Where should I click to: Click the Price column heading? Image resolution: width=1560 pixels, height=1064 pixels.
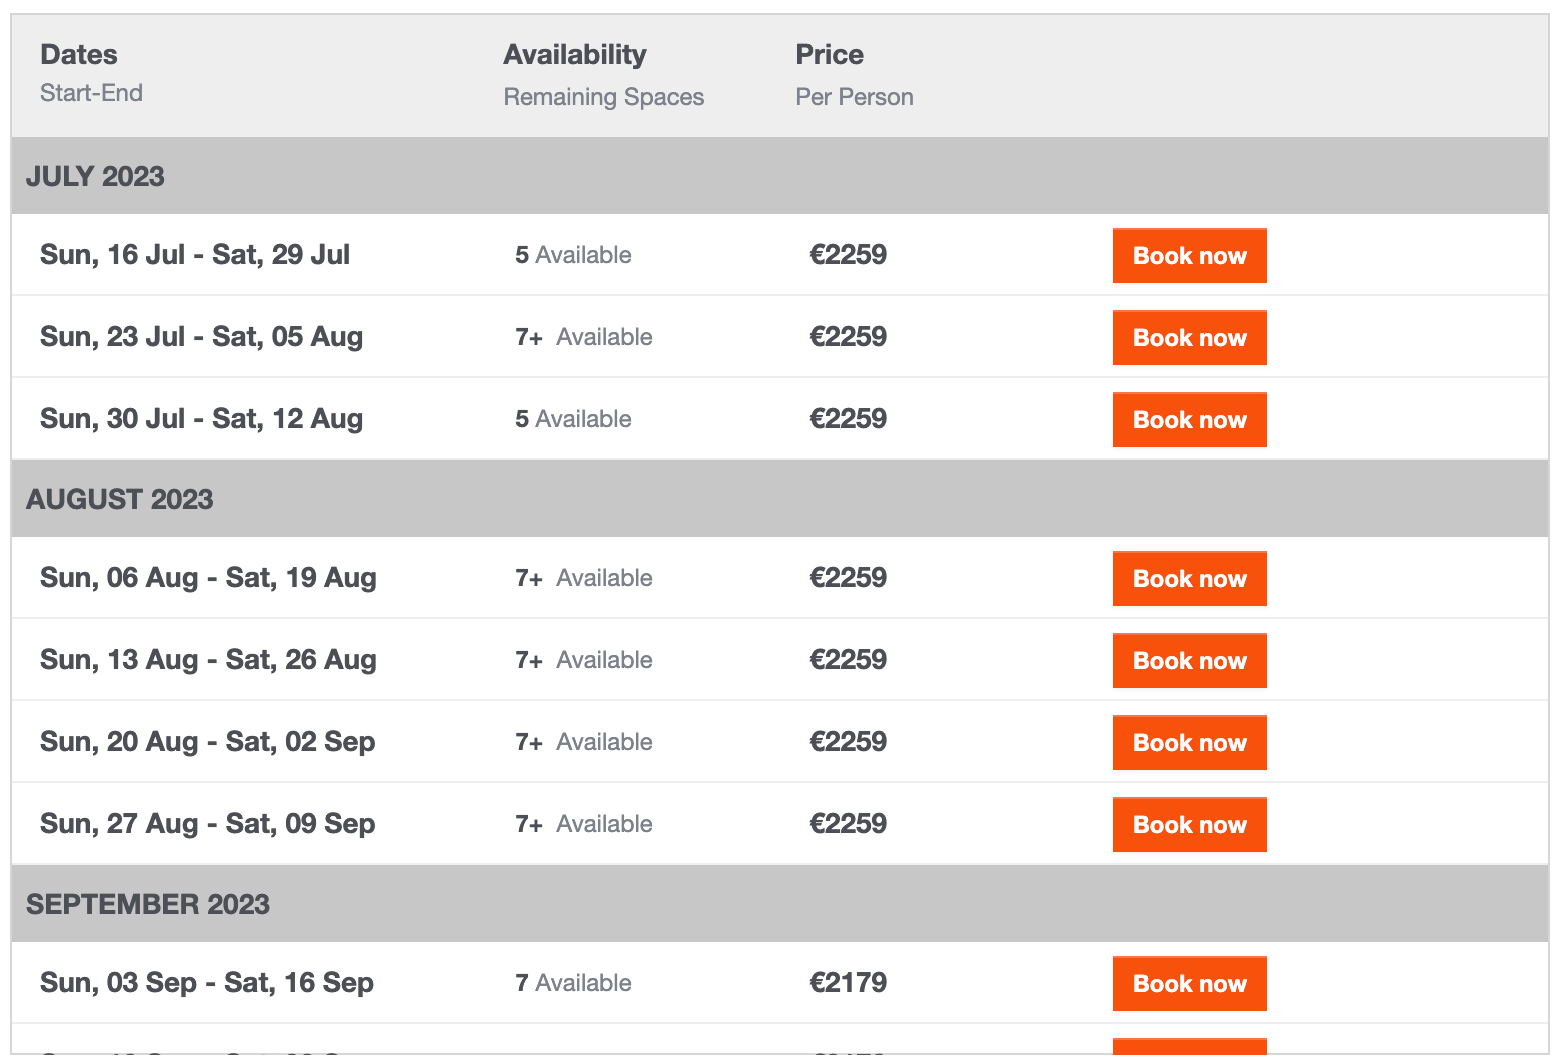(x=829, y=54)
